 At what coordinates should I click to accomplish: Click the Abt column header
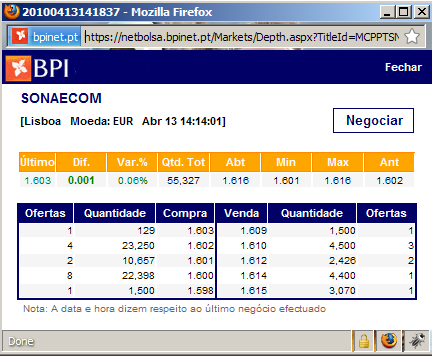coord(235,162)
